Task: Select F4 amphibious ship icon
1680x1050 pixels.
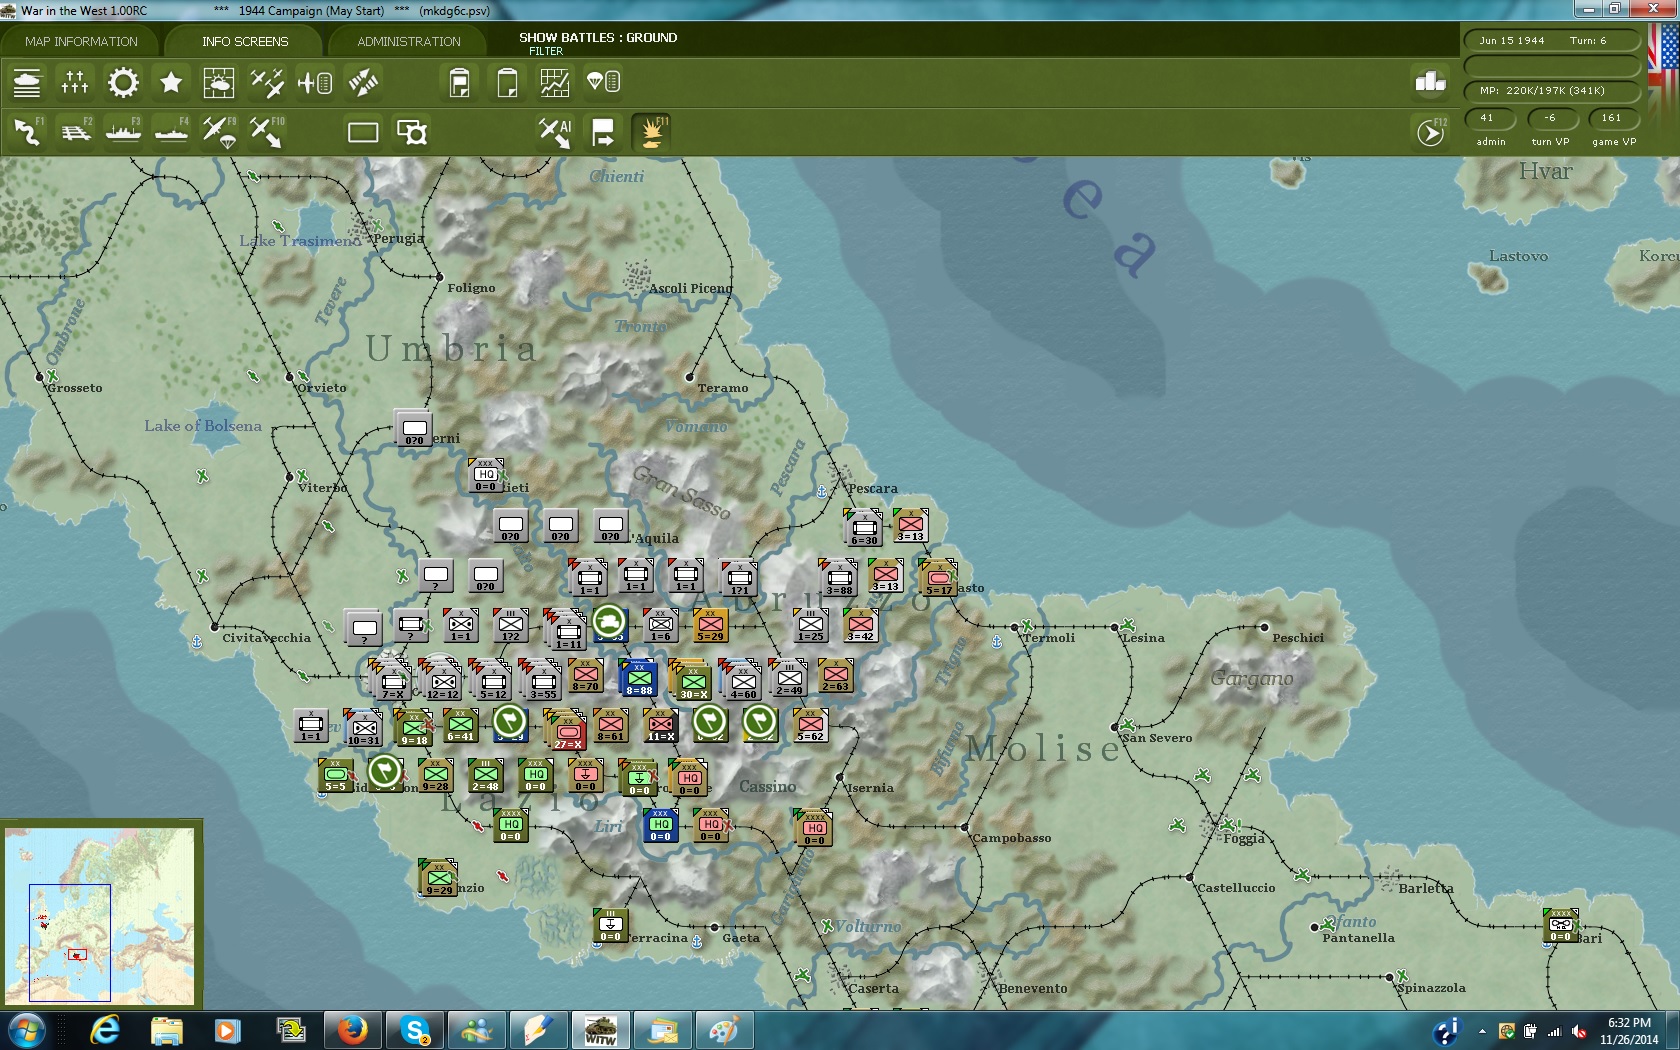Action: 171,132
